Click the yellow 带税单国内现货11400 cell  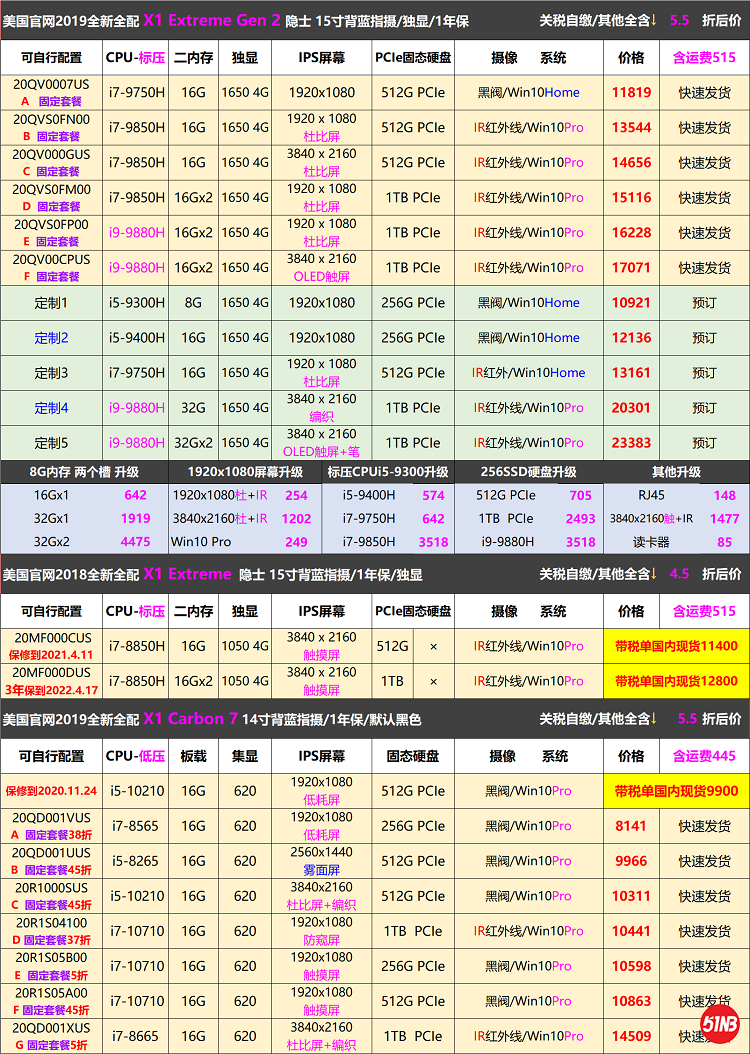click(x=676, y=646)
